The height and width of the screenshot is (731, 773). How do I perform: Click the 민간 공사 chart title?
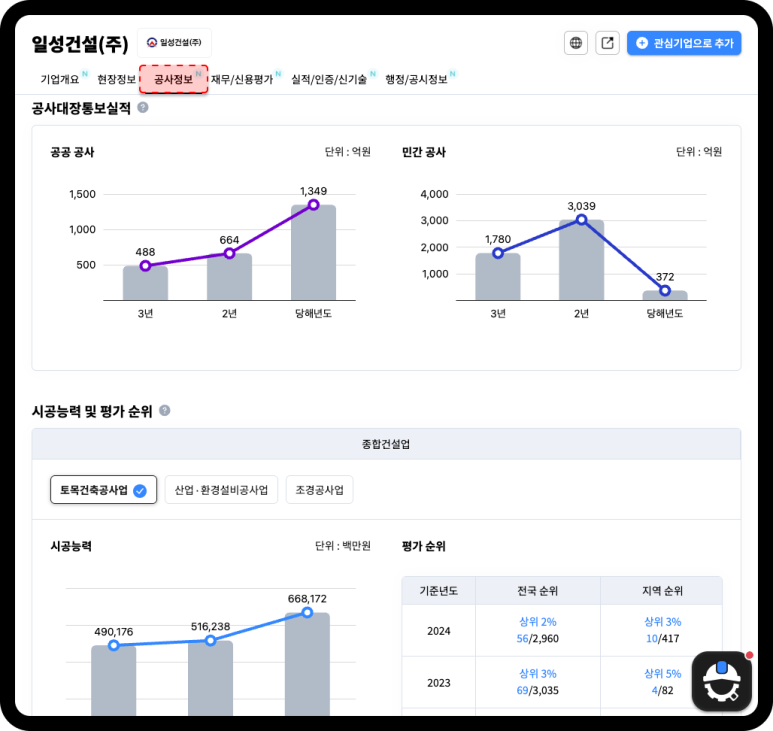(423, 152)
